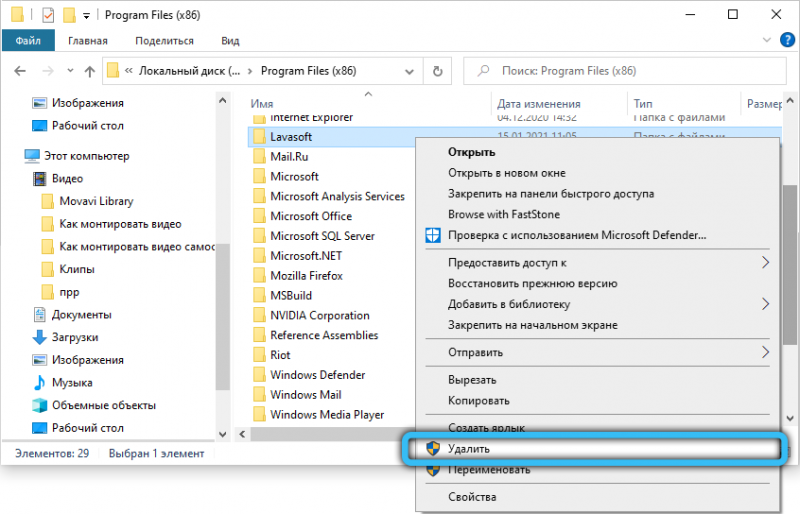Open Музыка in navigation pane
The width and height of the screenshot is (800, 514).
(x=72, y=382)
